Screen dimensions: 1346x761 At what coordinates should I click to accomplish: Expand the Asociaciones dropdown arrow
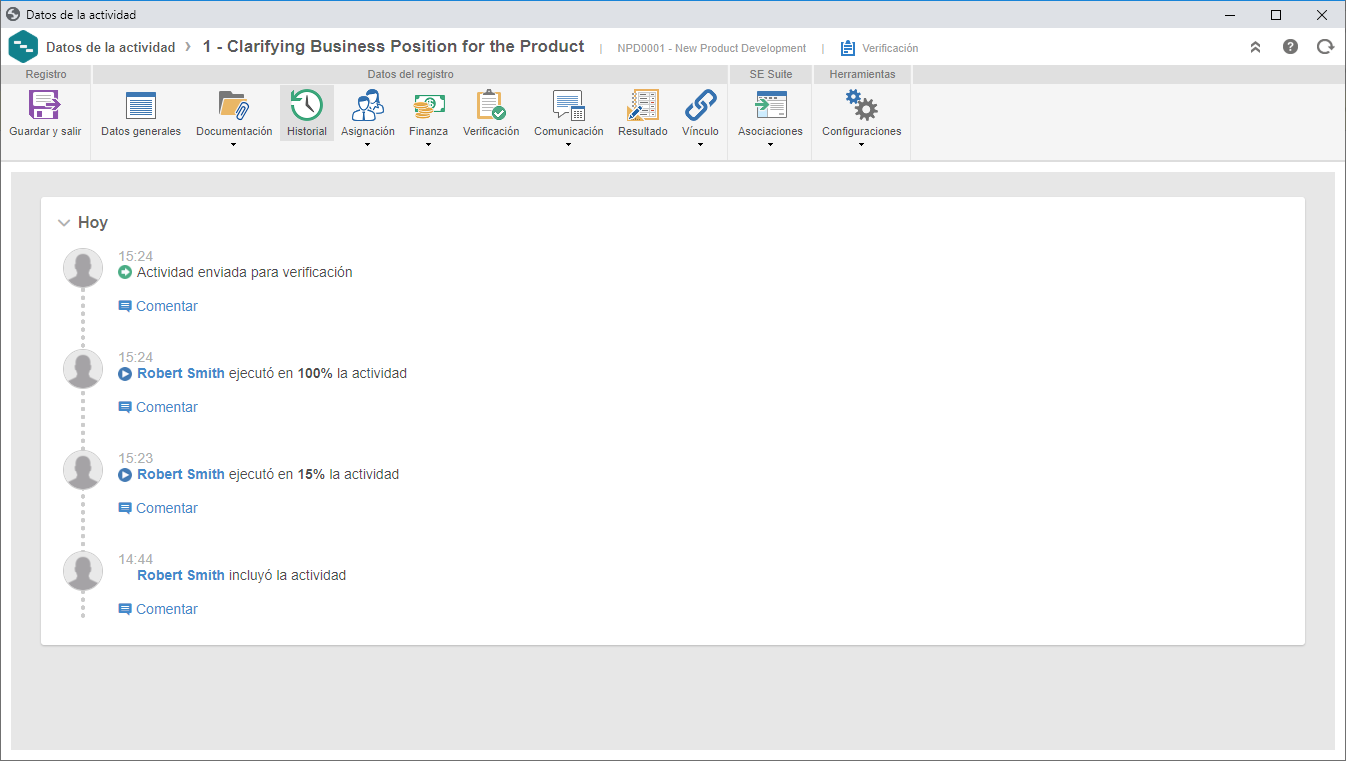(x=770, y=145)
